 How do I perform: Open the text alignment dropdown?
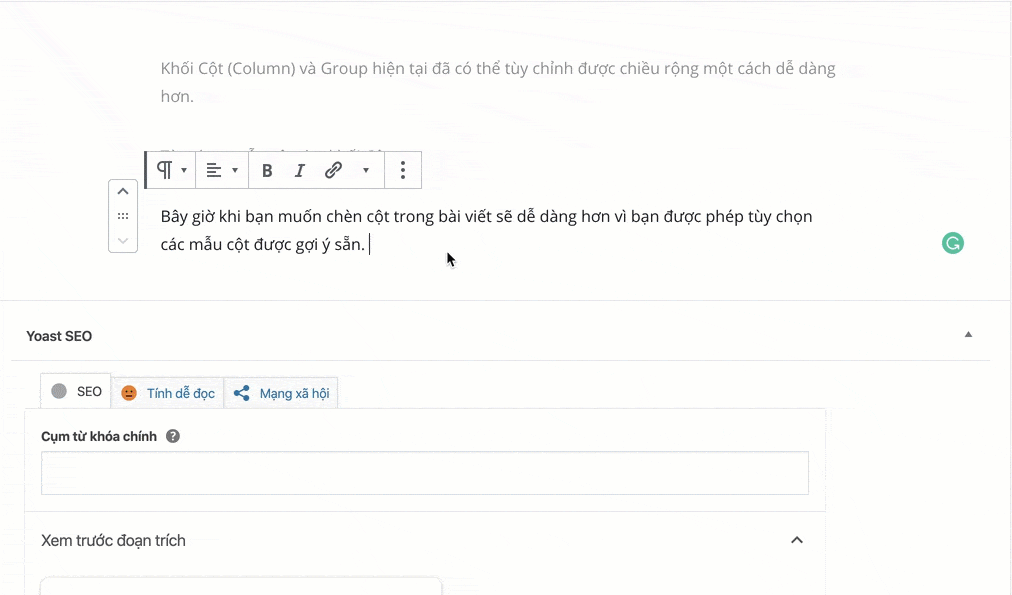coord(221,170)
